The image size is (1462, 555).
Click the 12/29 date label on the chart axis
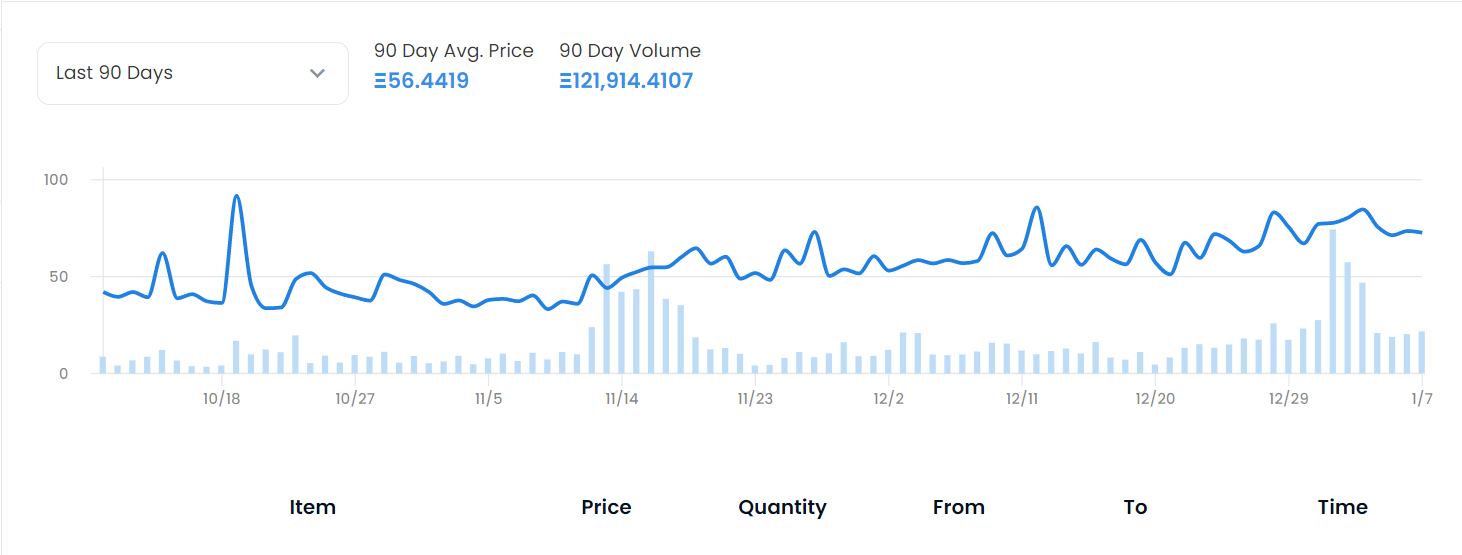(1287, 398)
